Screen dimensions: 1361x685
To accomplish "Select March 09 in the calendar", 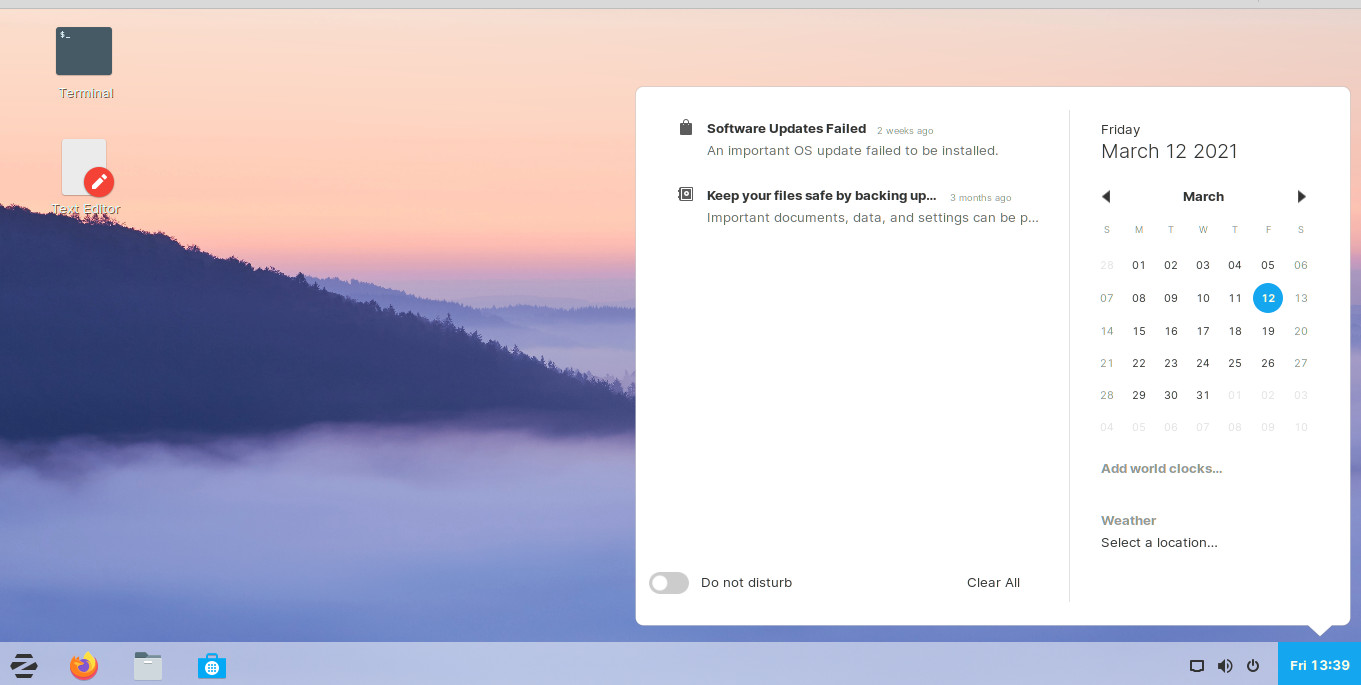I will tap(1171, 298).
